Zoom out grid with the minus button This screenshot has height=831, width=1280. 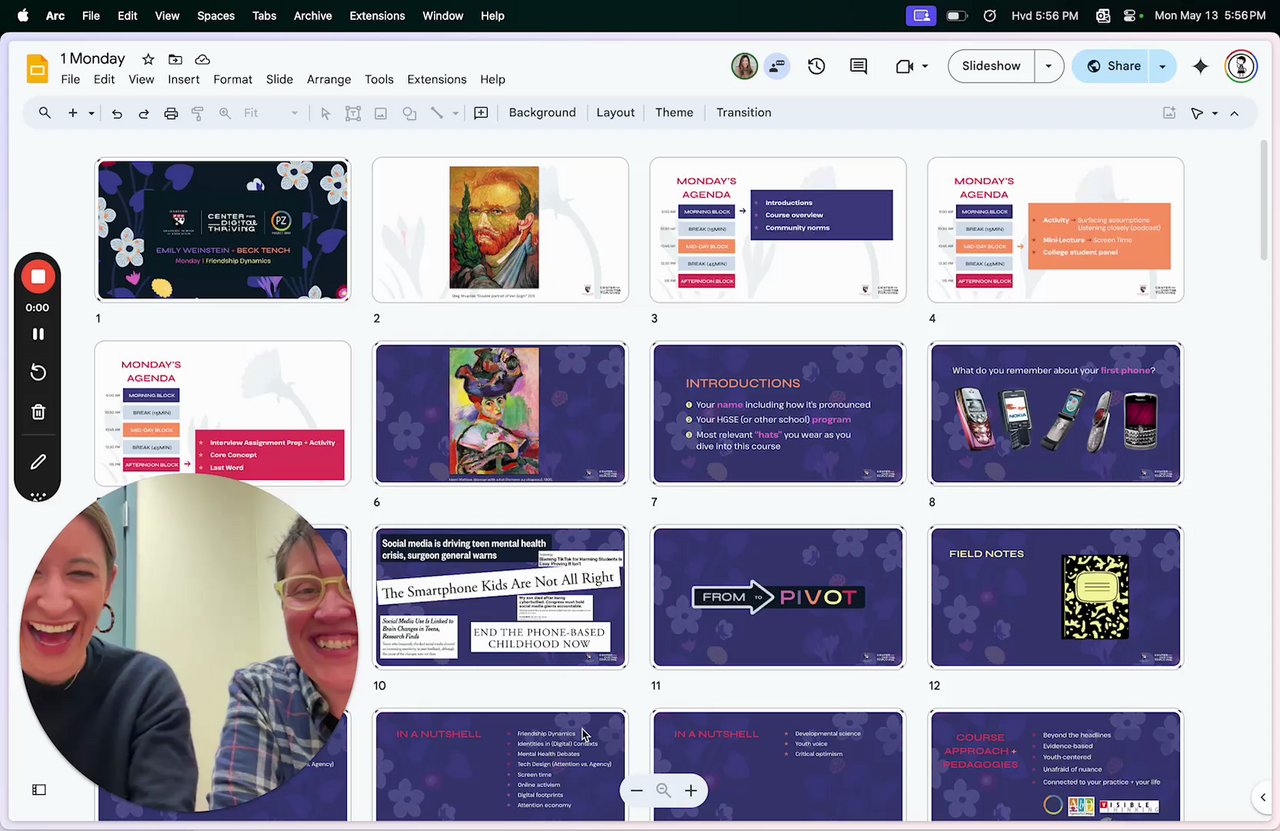coord(637,790)
